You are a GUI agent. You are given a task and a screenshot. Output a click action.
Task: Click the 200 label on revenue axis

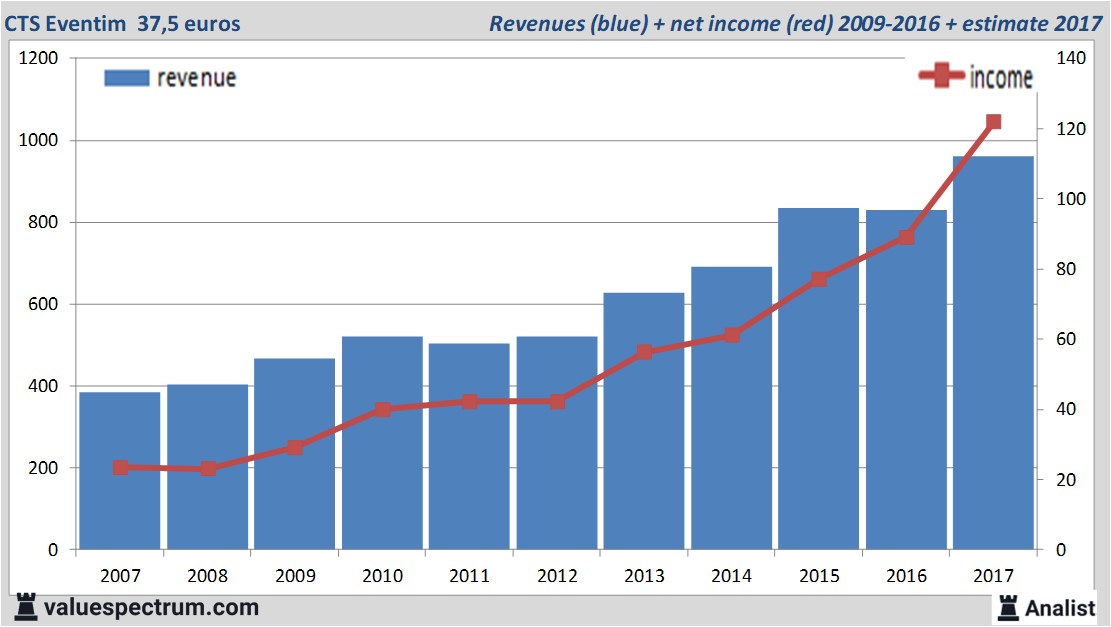pyautogui.click(x=43, y=468)
